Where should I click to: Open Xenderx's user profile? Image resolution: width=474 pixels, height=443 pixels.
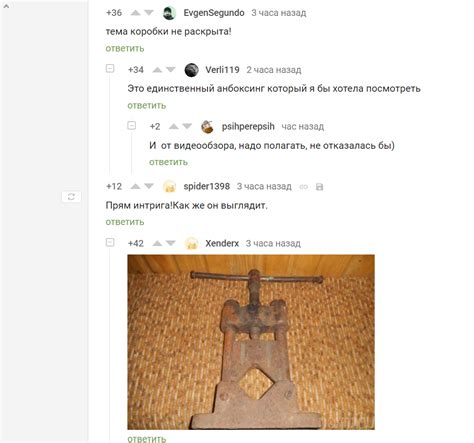222,244
